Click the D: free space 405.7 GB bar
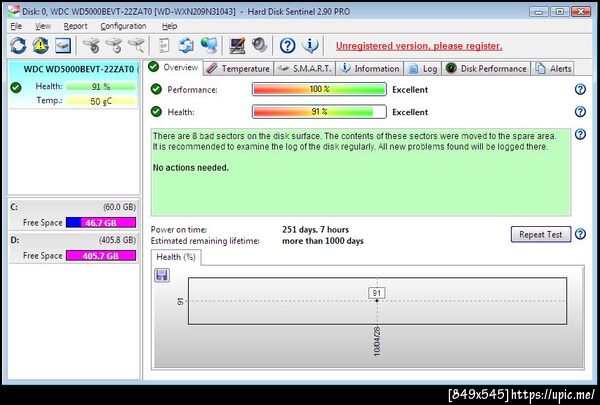The image size is (600, 405). (101, 255)
